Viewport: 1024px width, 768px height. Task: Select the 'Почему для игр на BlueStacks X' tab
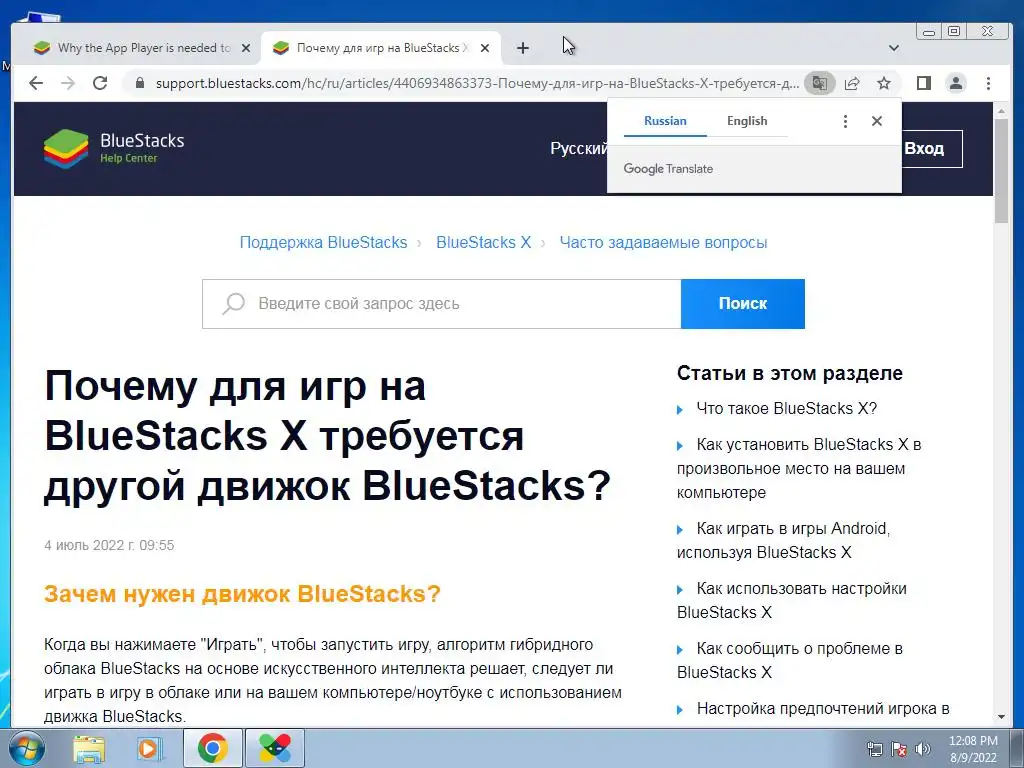point(381,48)
